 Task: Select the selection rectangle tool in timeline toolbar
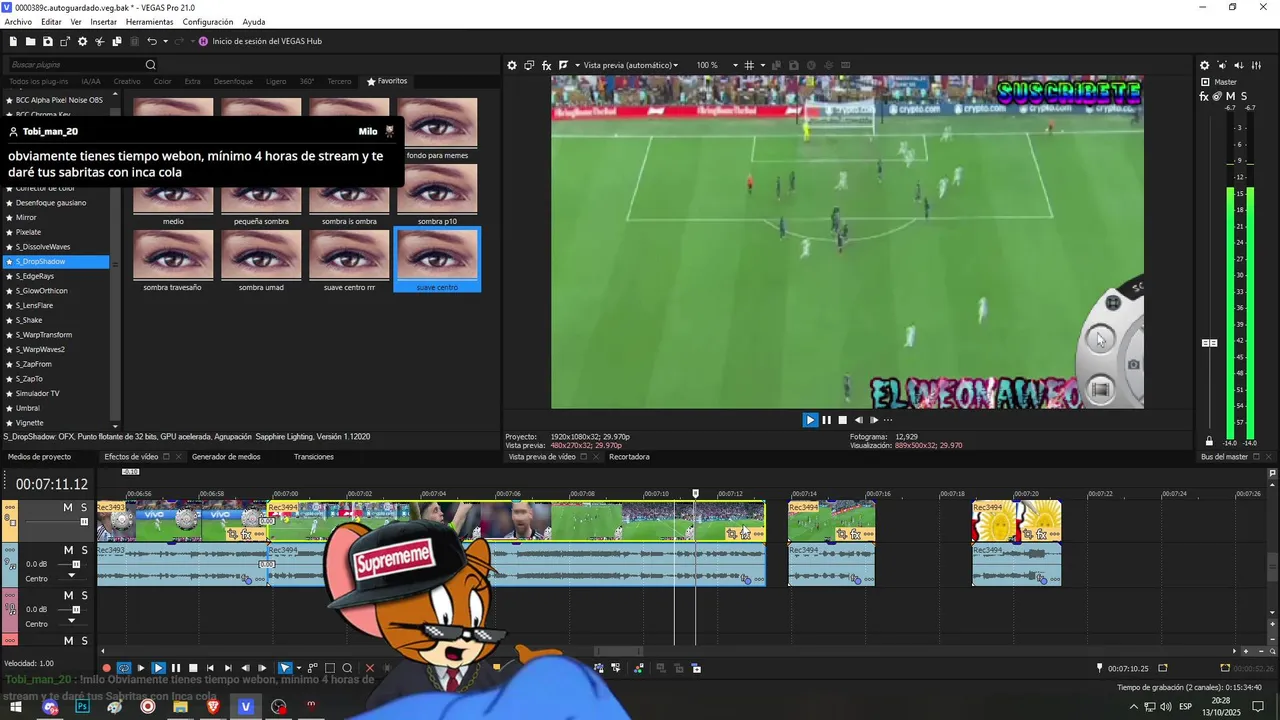coord(330,668)
